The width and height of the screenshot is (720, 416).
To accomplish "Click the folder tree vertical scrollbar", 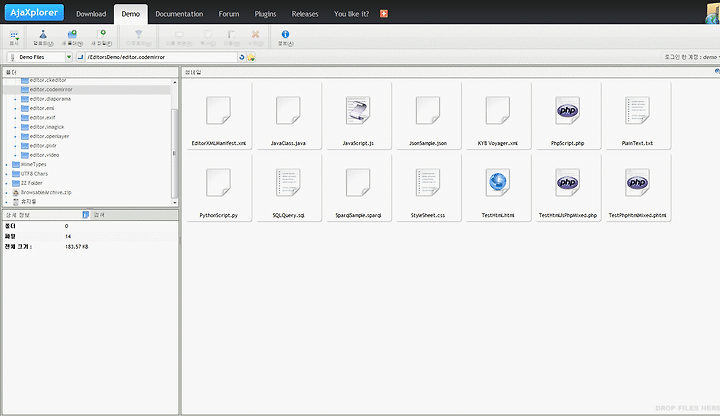I will click(x=174, y=153).
